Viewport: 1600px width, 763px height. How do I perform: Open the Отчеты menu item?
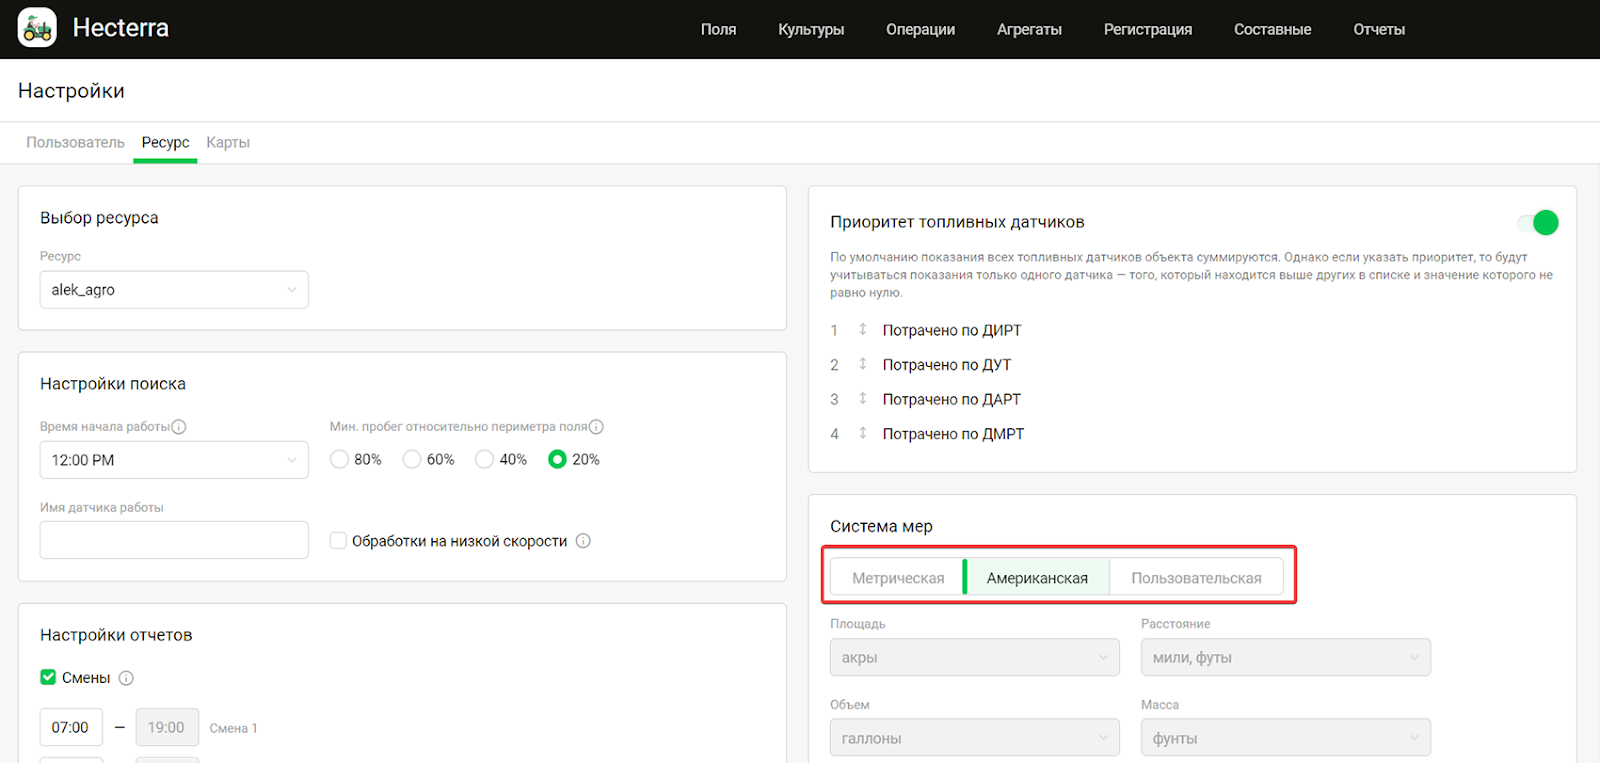(1378, 29)
